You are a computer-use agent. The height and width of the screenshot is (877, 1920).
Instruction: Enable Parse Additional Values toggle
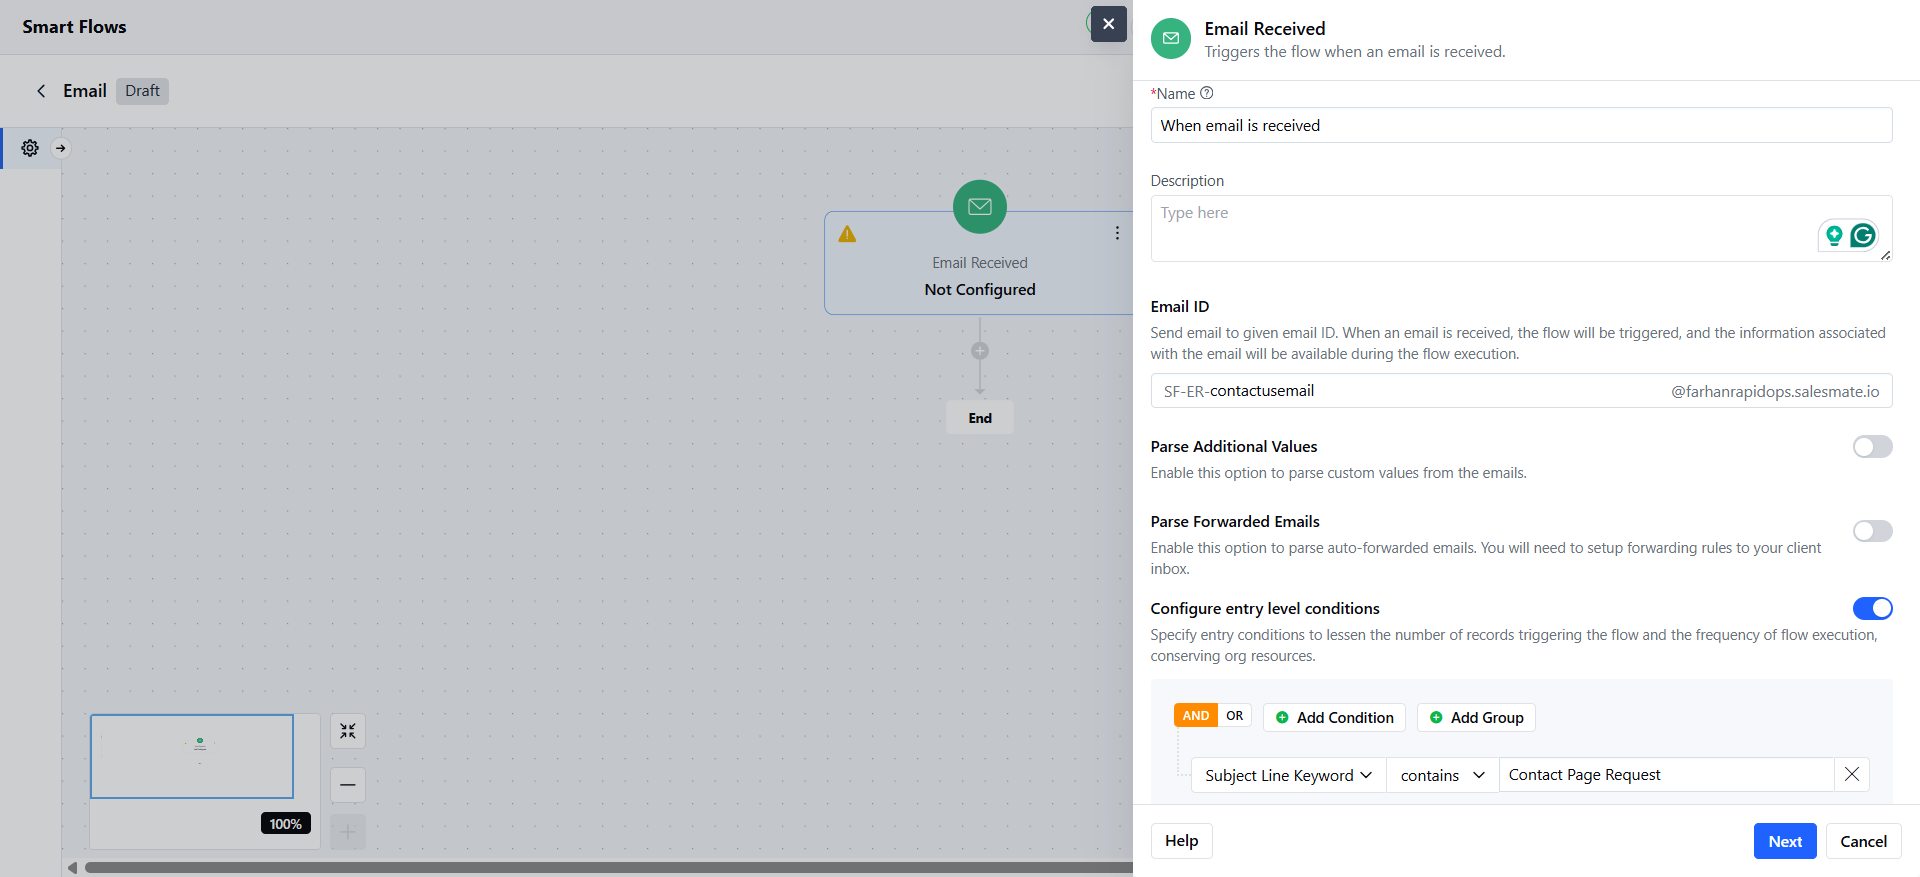(x=1872, y=446)
